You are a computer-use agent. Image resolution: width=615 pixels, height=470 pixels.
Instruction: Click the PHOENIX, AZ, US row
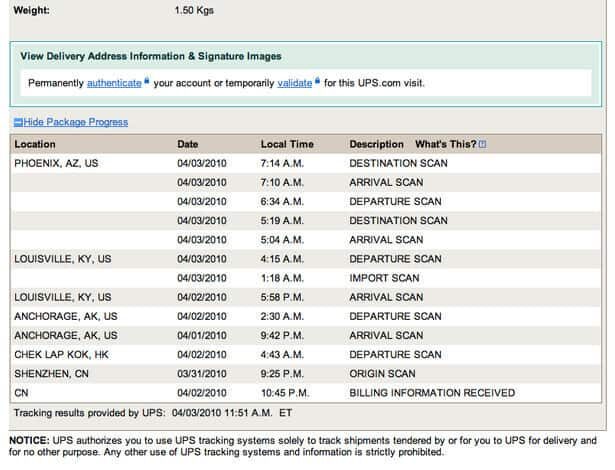pos(306,163)
